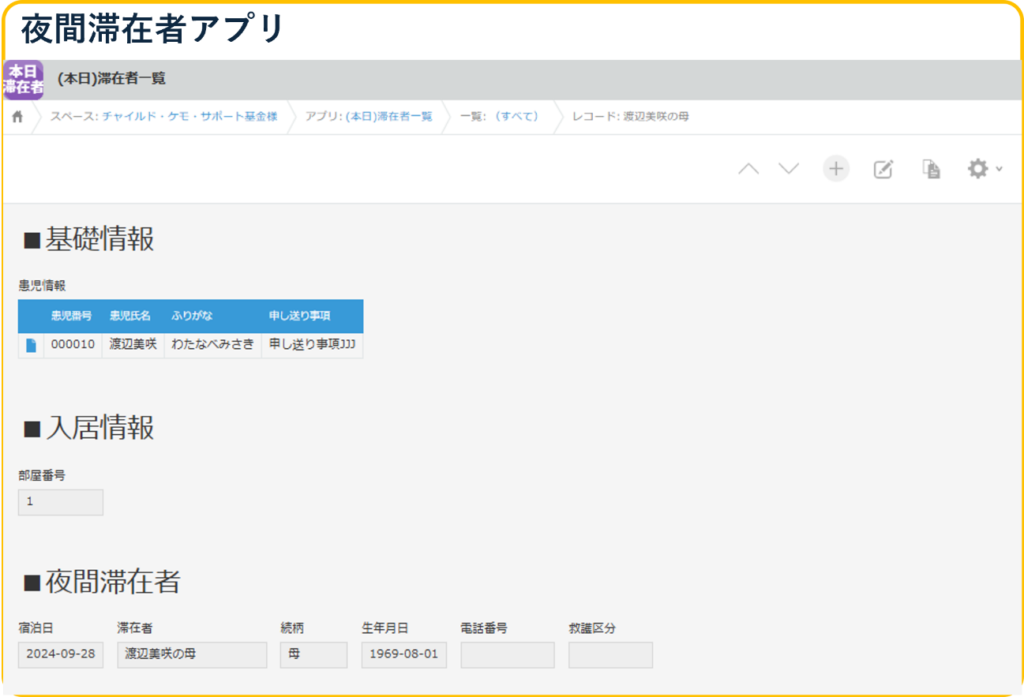1024x697 pixels.
Task: Click the ■入居情報 section heading
Action: coord(89,428)
